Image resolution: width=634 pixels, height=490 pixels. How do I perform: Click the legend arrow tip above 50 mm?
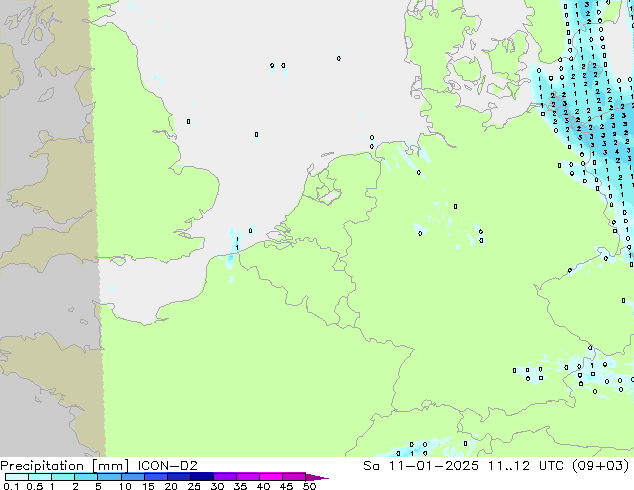point(317,477)
